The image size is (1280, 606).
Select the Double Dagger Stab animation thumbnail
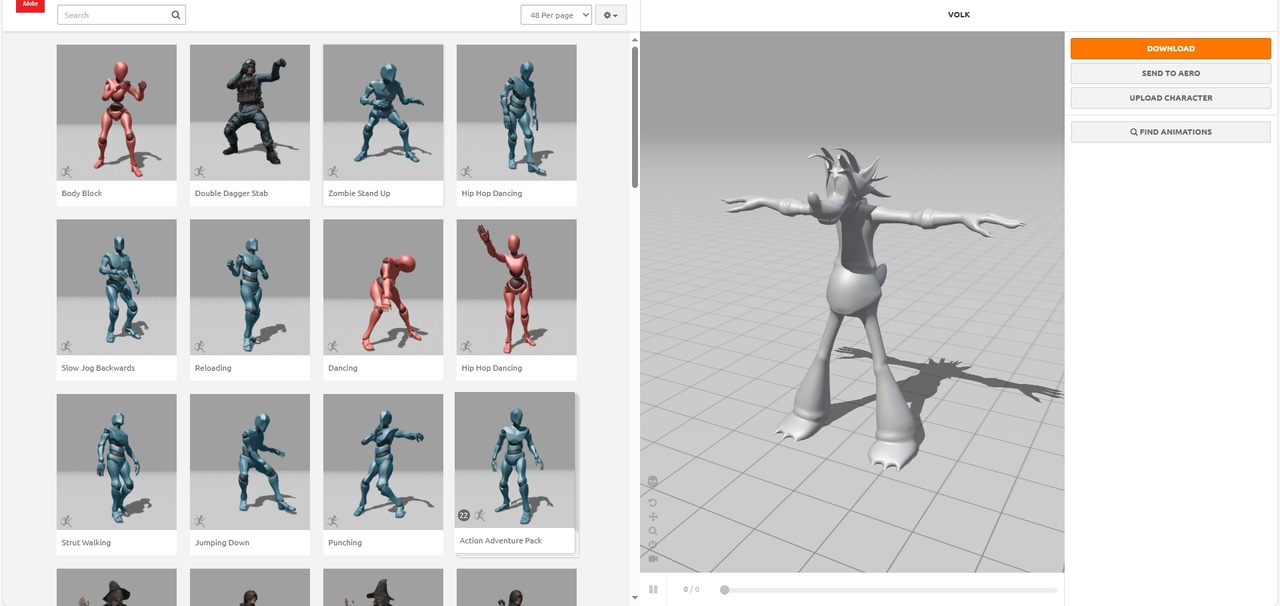click(x=250, y=112)
